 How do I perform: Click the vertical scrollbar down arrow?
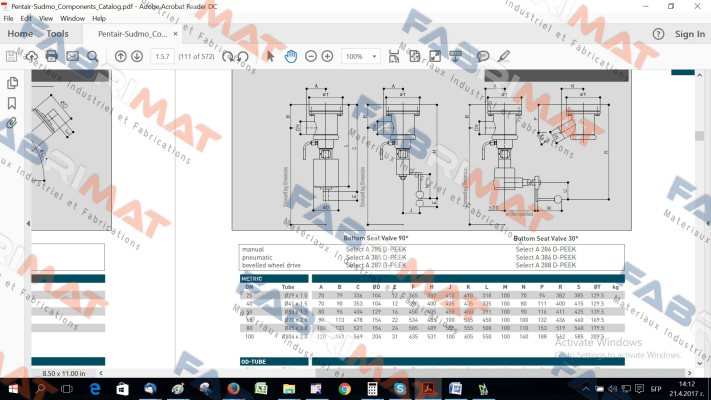699,363
